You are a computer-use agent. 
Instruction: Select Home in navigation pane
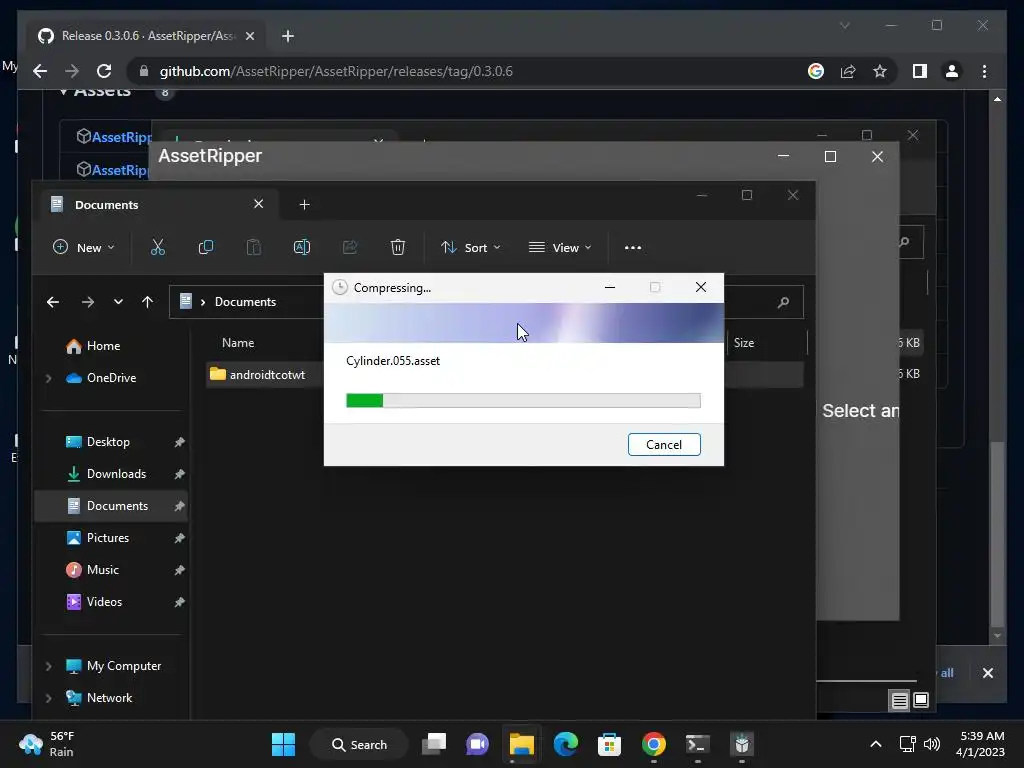pyautogui.click(x=103, y=345)
